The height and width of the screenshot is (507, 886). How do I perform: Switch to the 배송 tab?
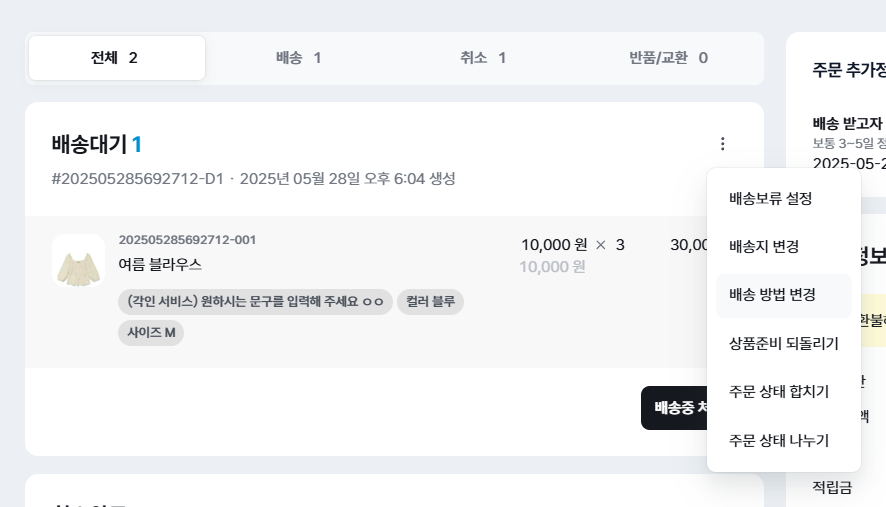(299, 58)
